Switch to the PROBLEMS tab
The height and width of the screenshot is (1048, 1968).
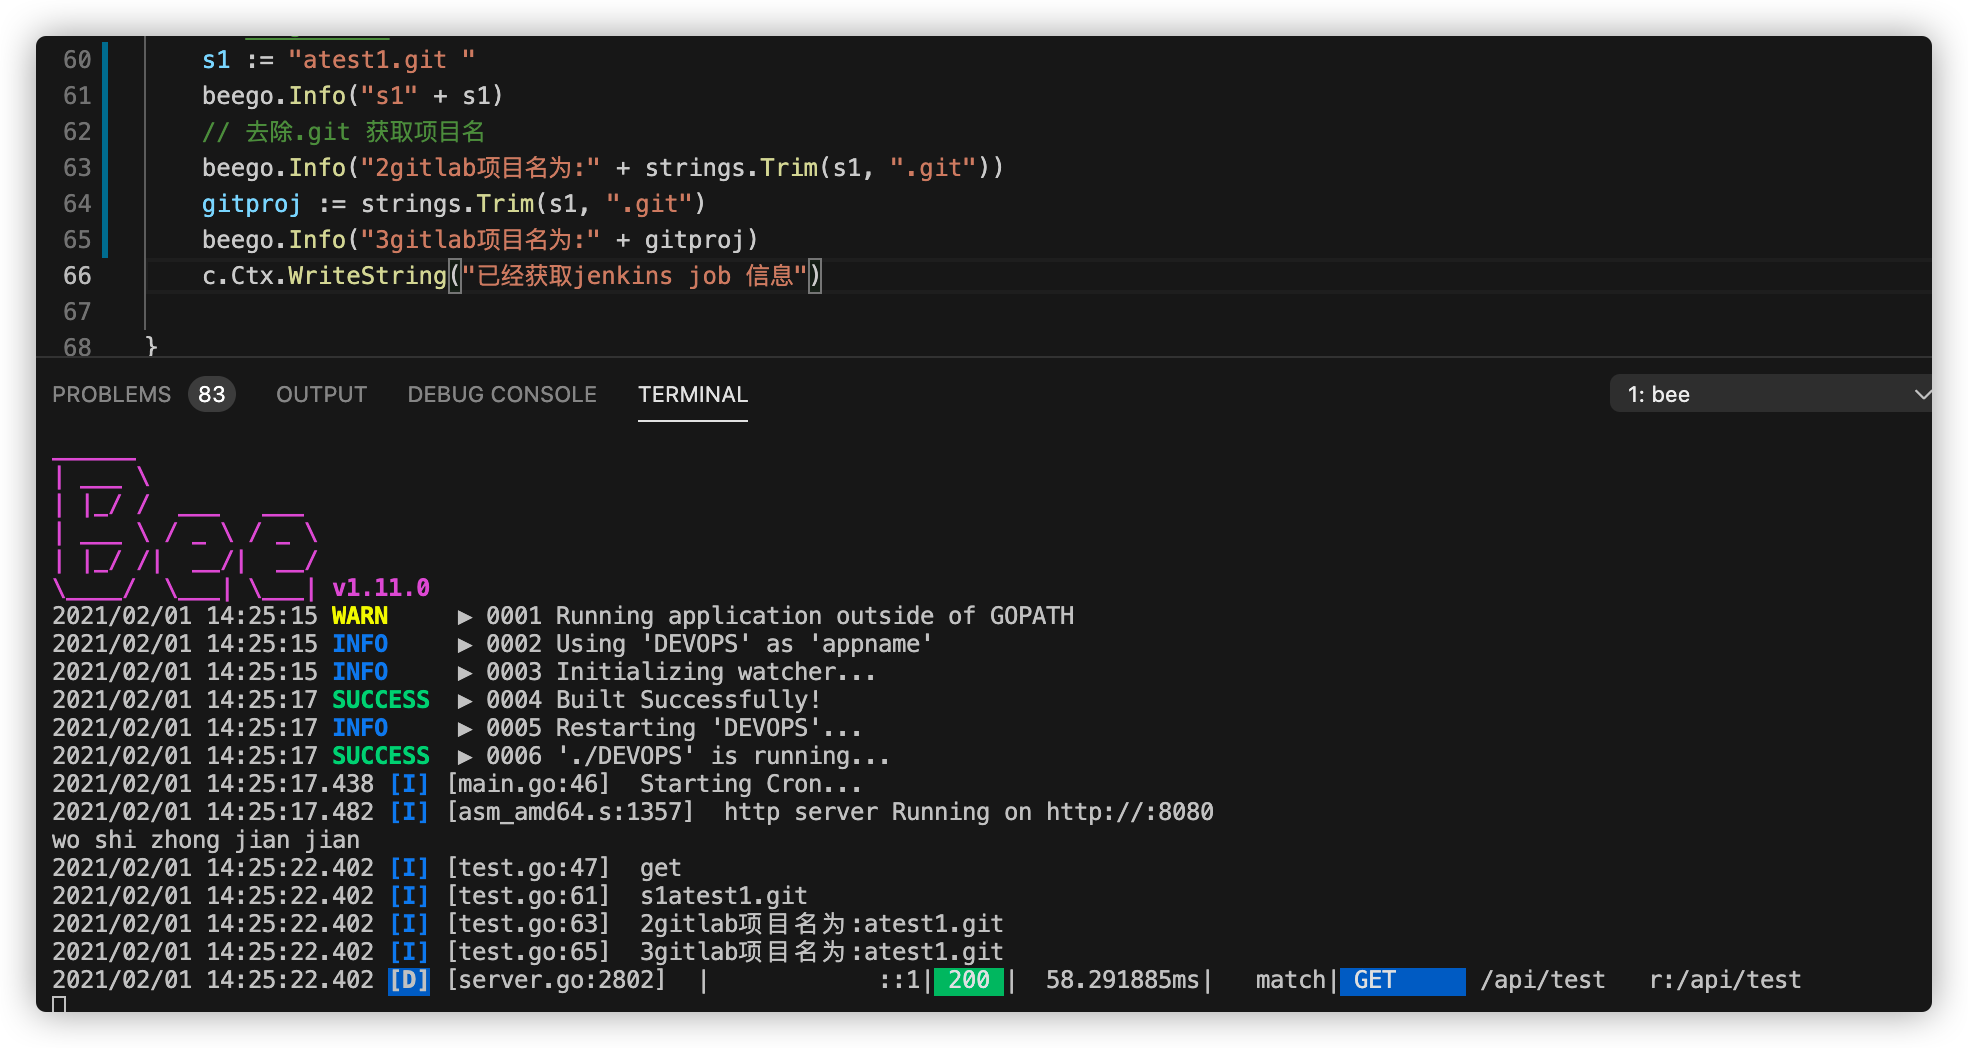pos(111,394)
